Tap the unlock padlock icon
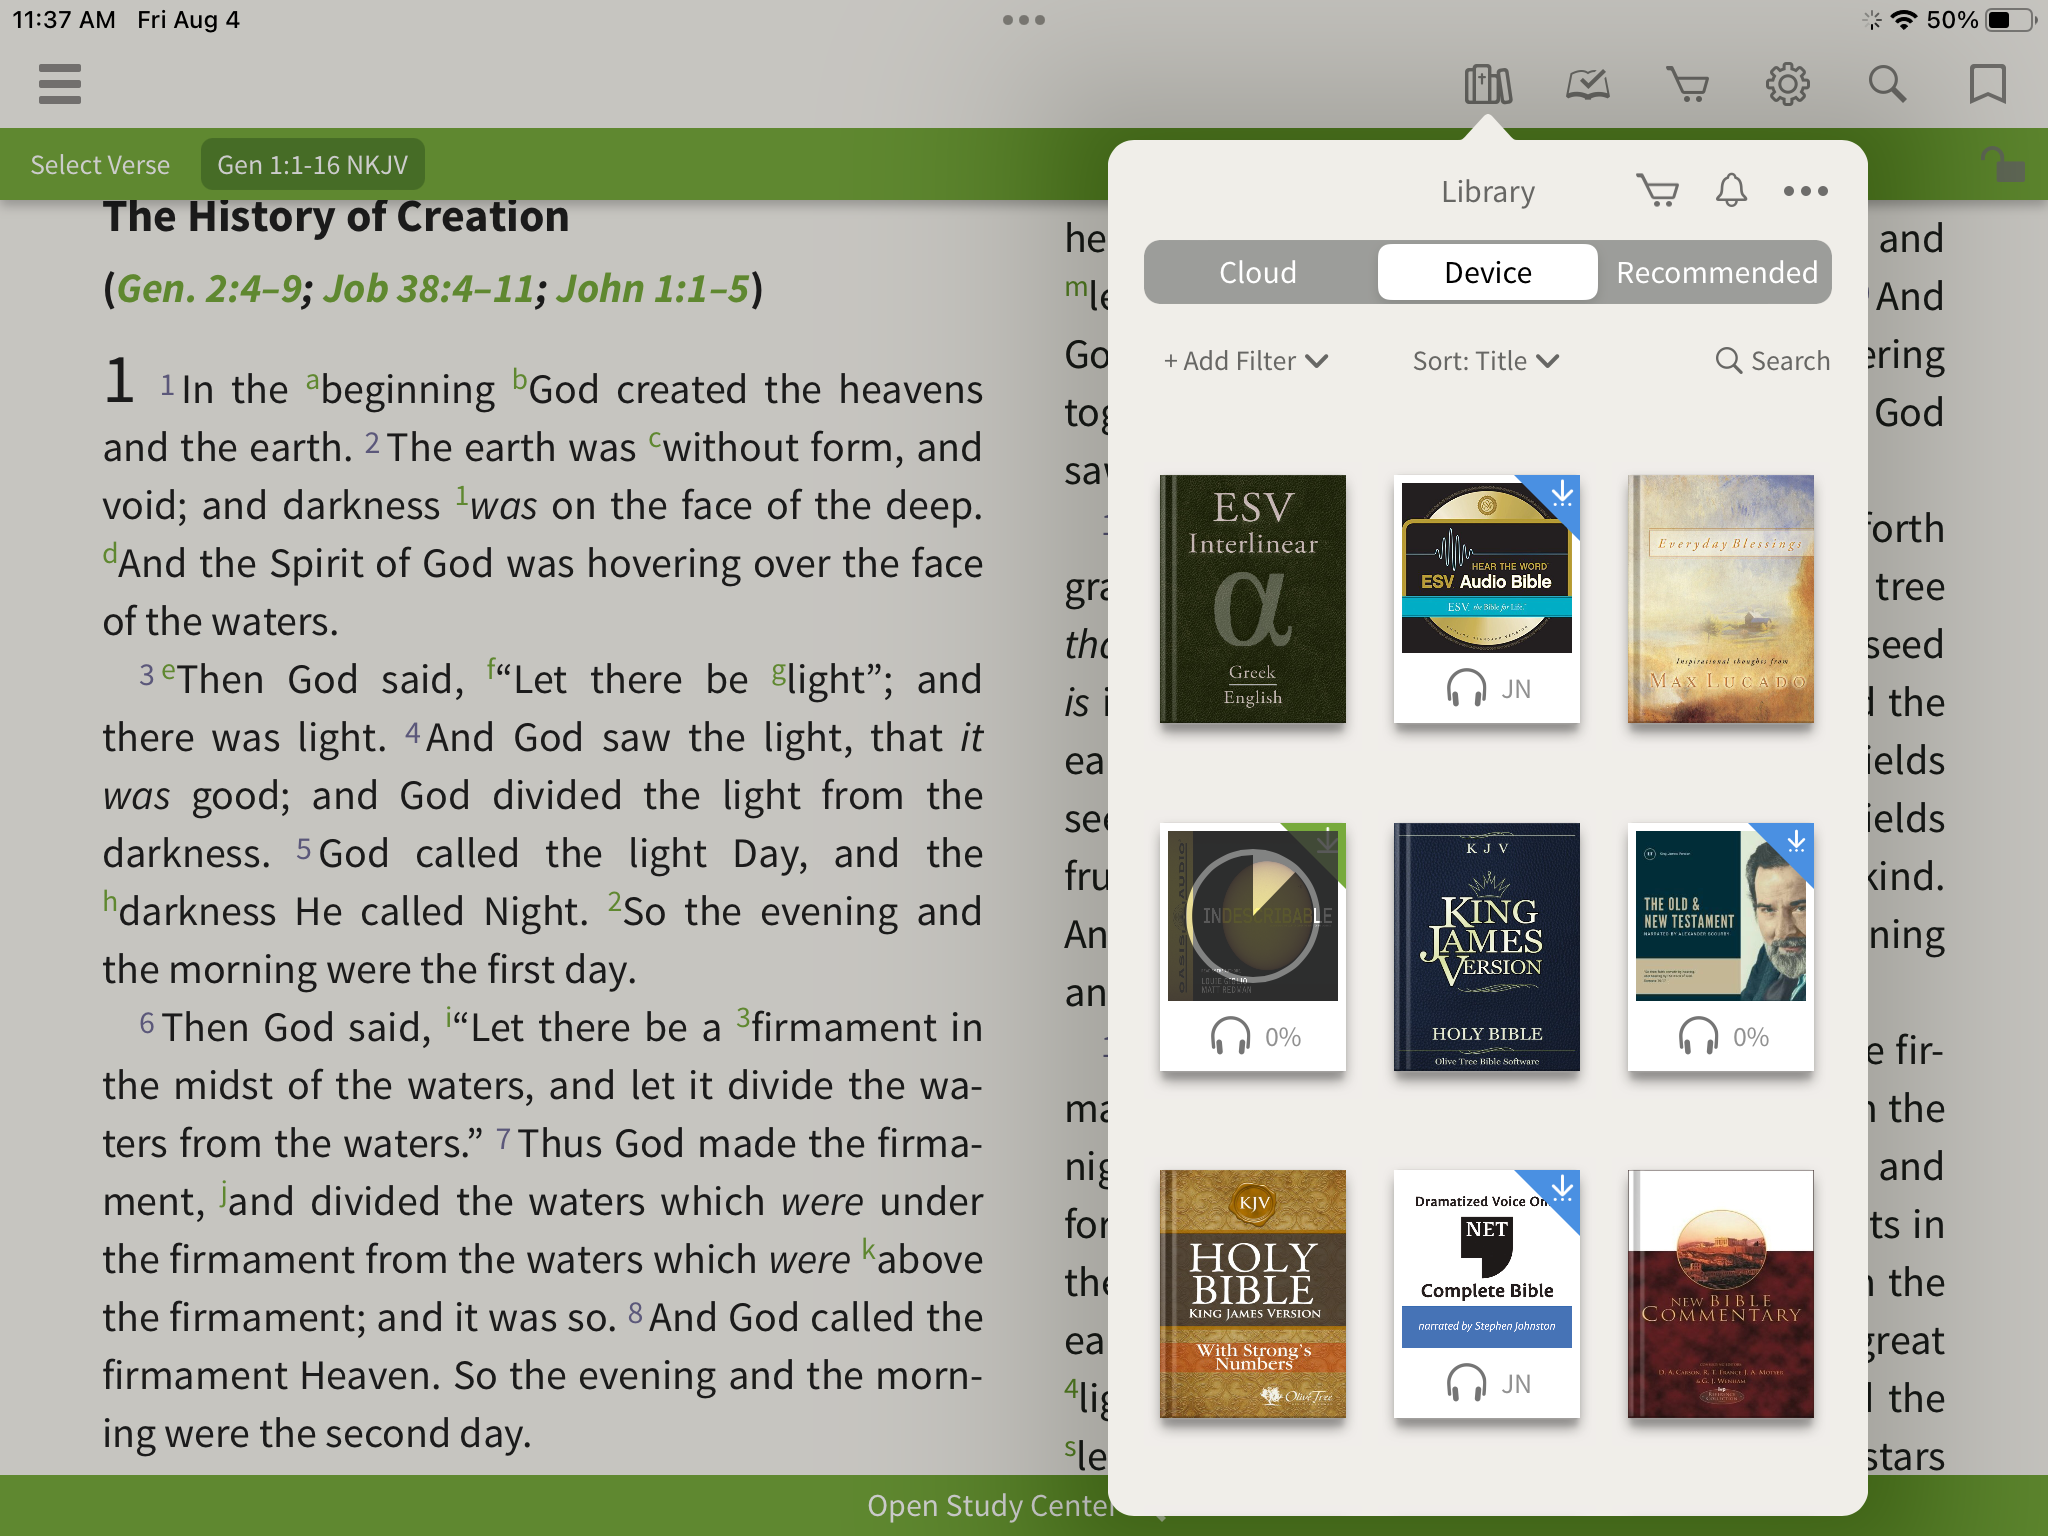The width and height of the screenshot is (2048, 1536). 2004,163
